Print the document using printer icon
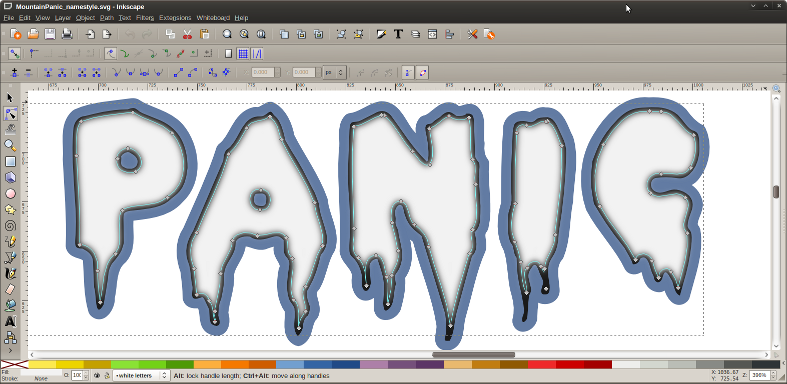This screenshot has height=384, width=787. [67, 34]
